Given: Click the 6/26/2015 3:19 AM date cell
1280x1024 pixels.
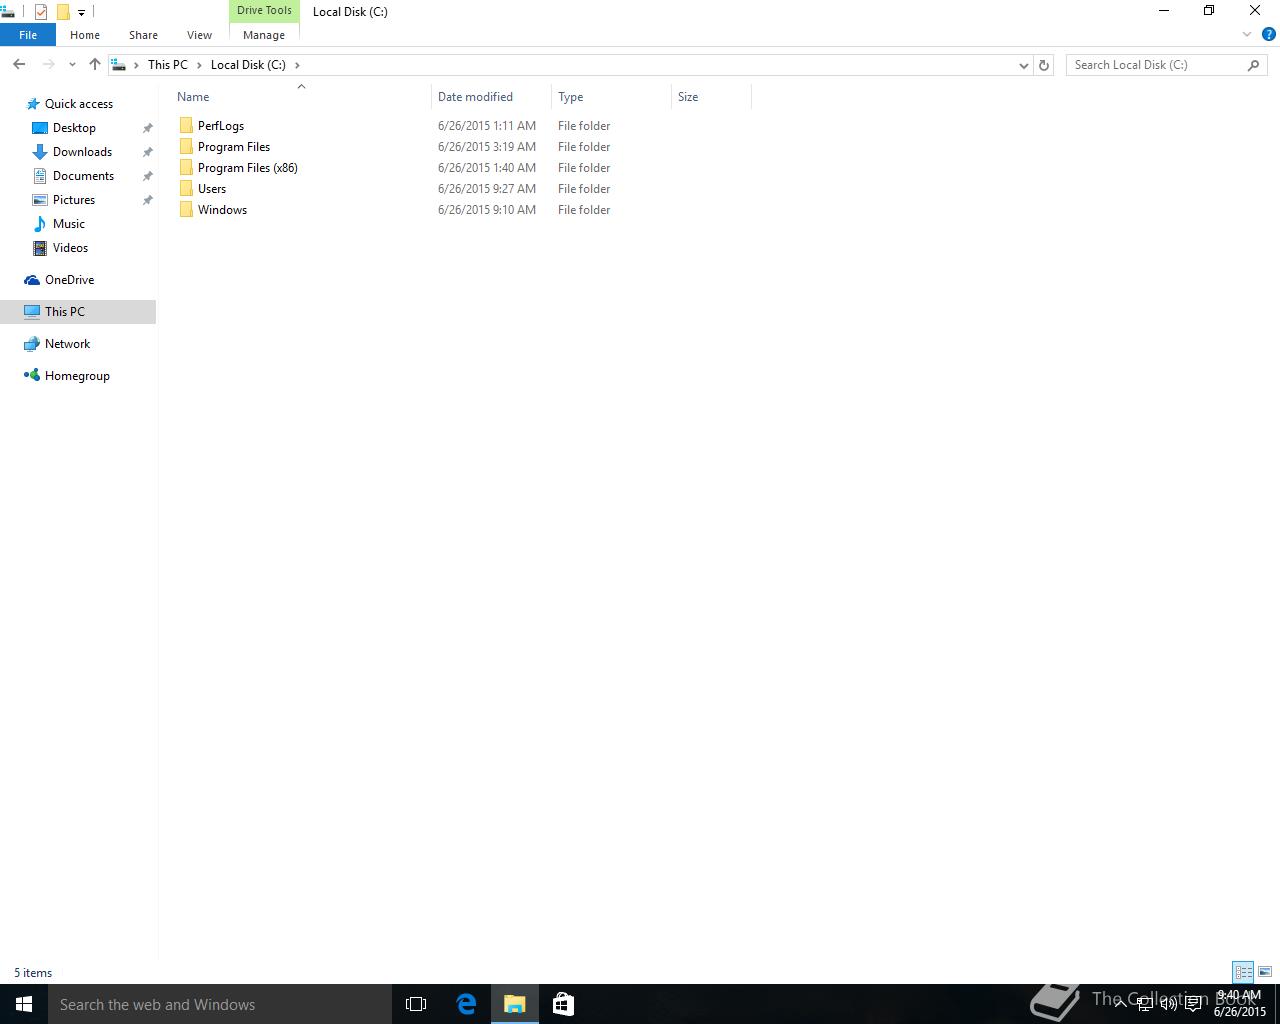Looking at the screenshot, I should (x=487, y=147).
